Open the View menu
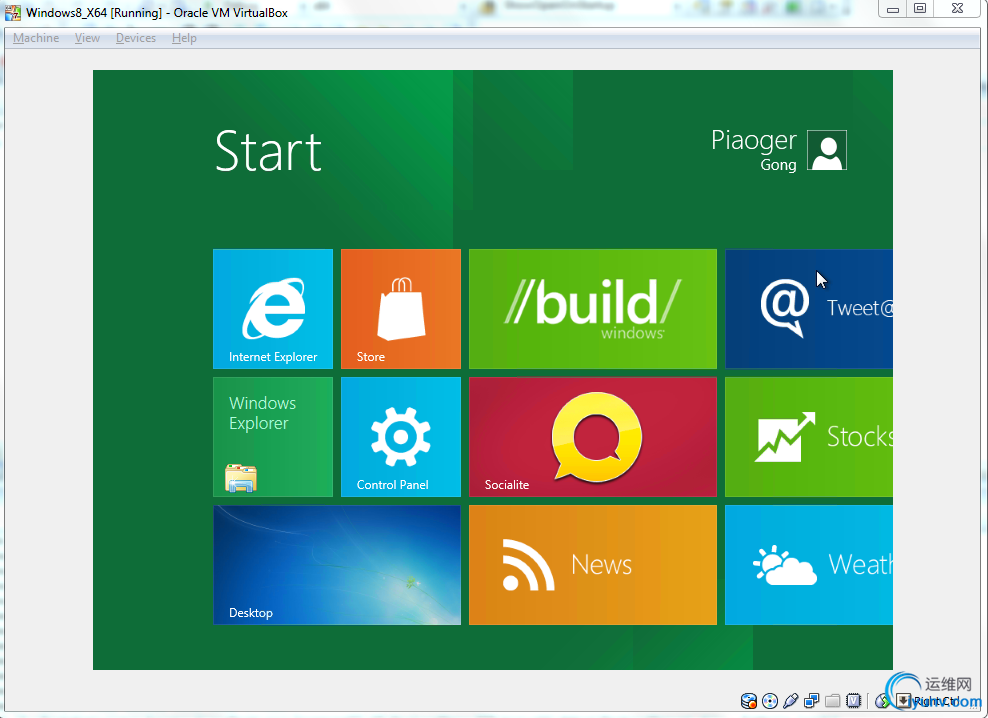This screenshot has height=718, width=988. [87, 38]
